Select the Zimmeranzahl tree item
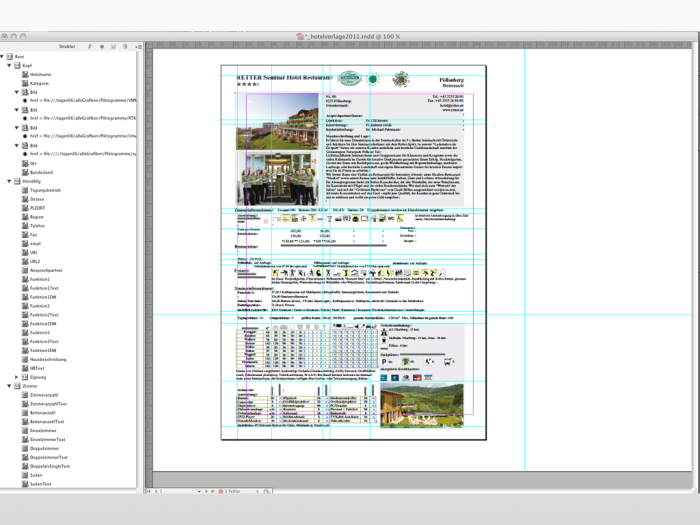This screenshot has height=525, width=700. [44, 395]
